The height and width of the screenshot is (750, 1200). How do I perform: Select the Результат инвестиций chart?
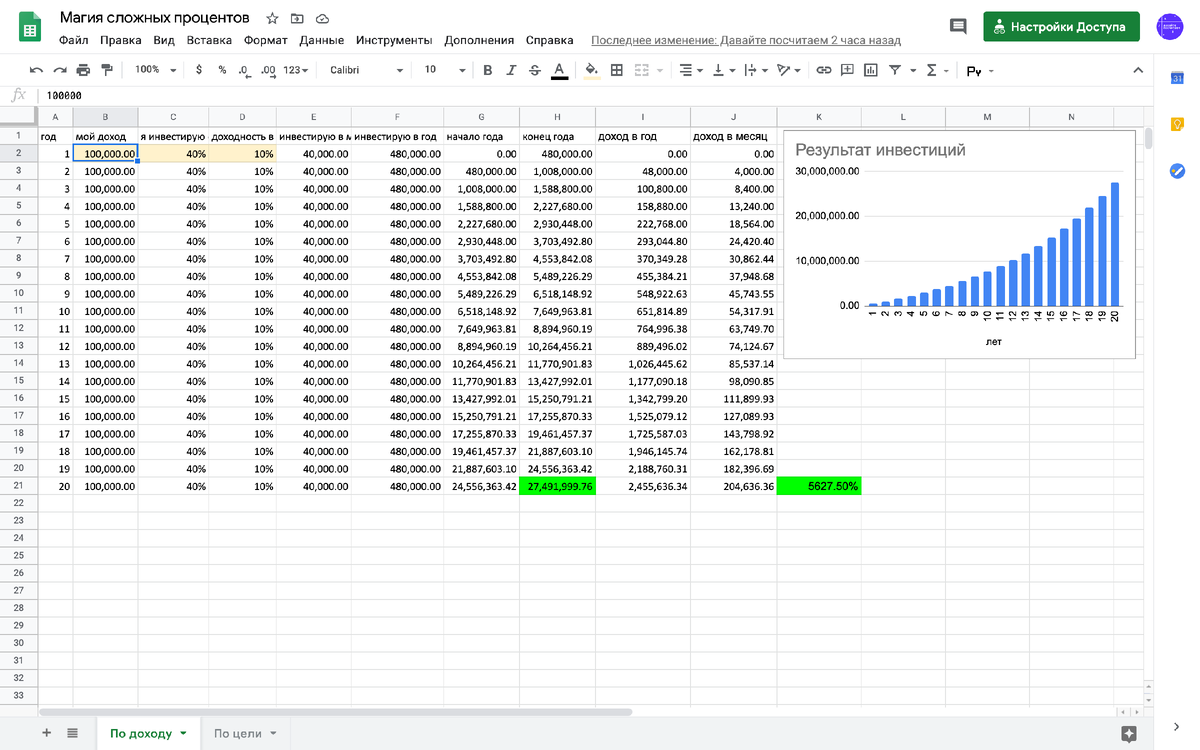coord(961,243)
